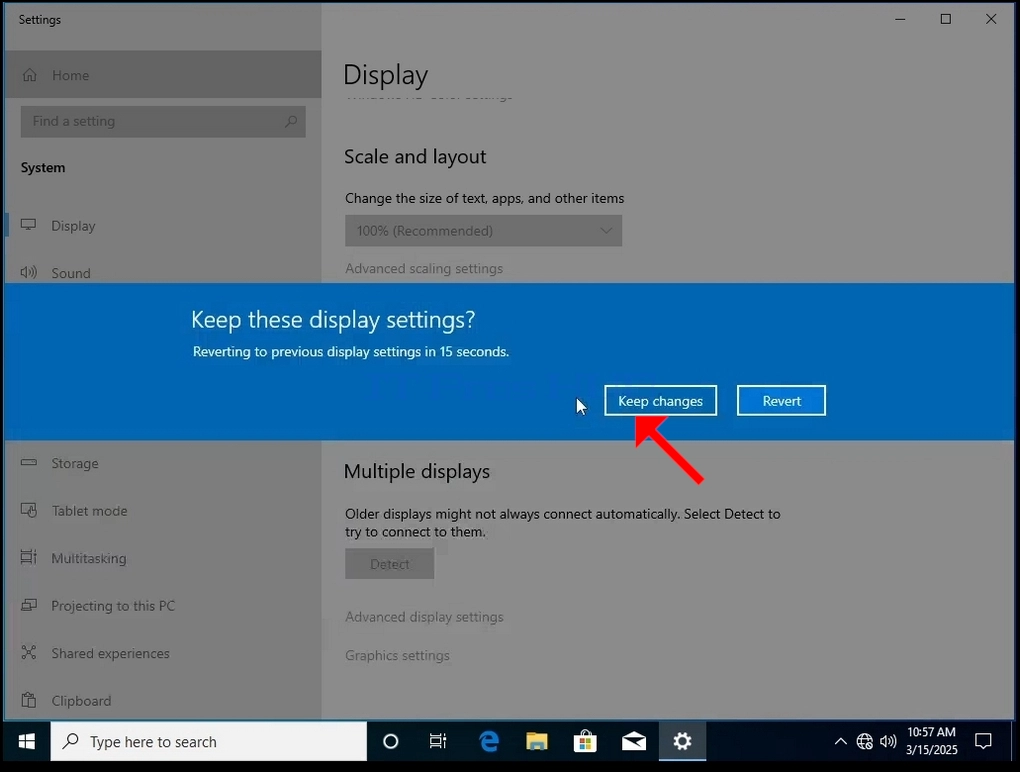This screenshot has width=1020, height=772.
Task: Open the Clipboard icon in sidebar
Action: (x=29, y=700)
